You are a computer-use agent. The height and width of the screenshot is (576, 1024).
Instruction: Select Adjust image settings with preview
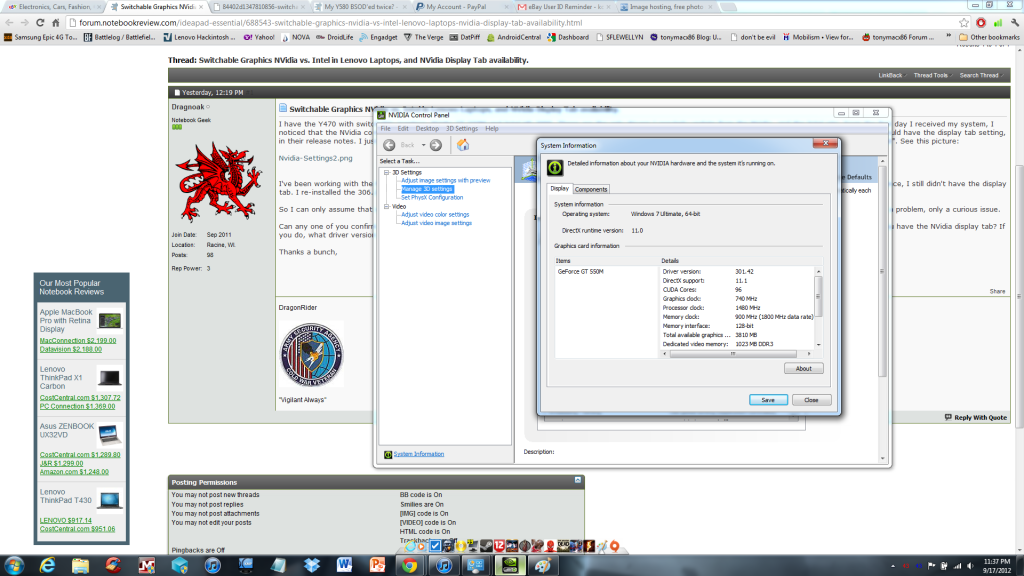coord(445,180)
